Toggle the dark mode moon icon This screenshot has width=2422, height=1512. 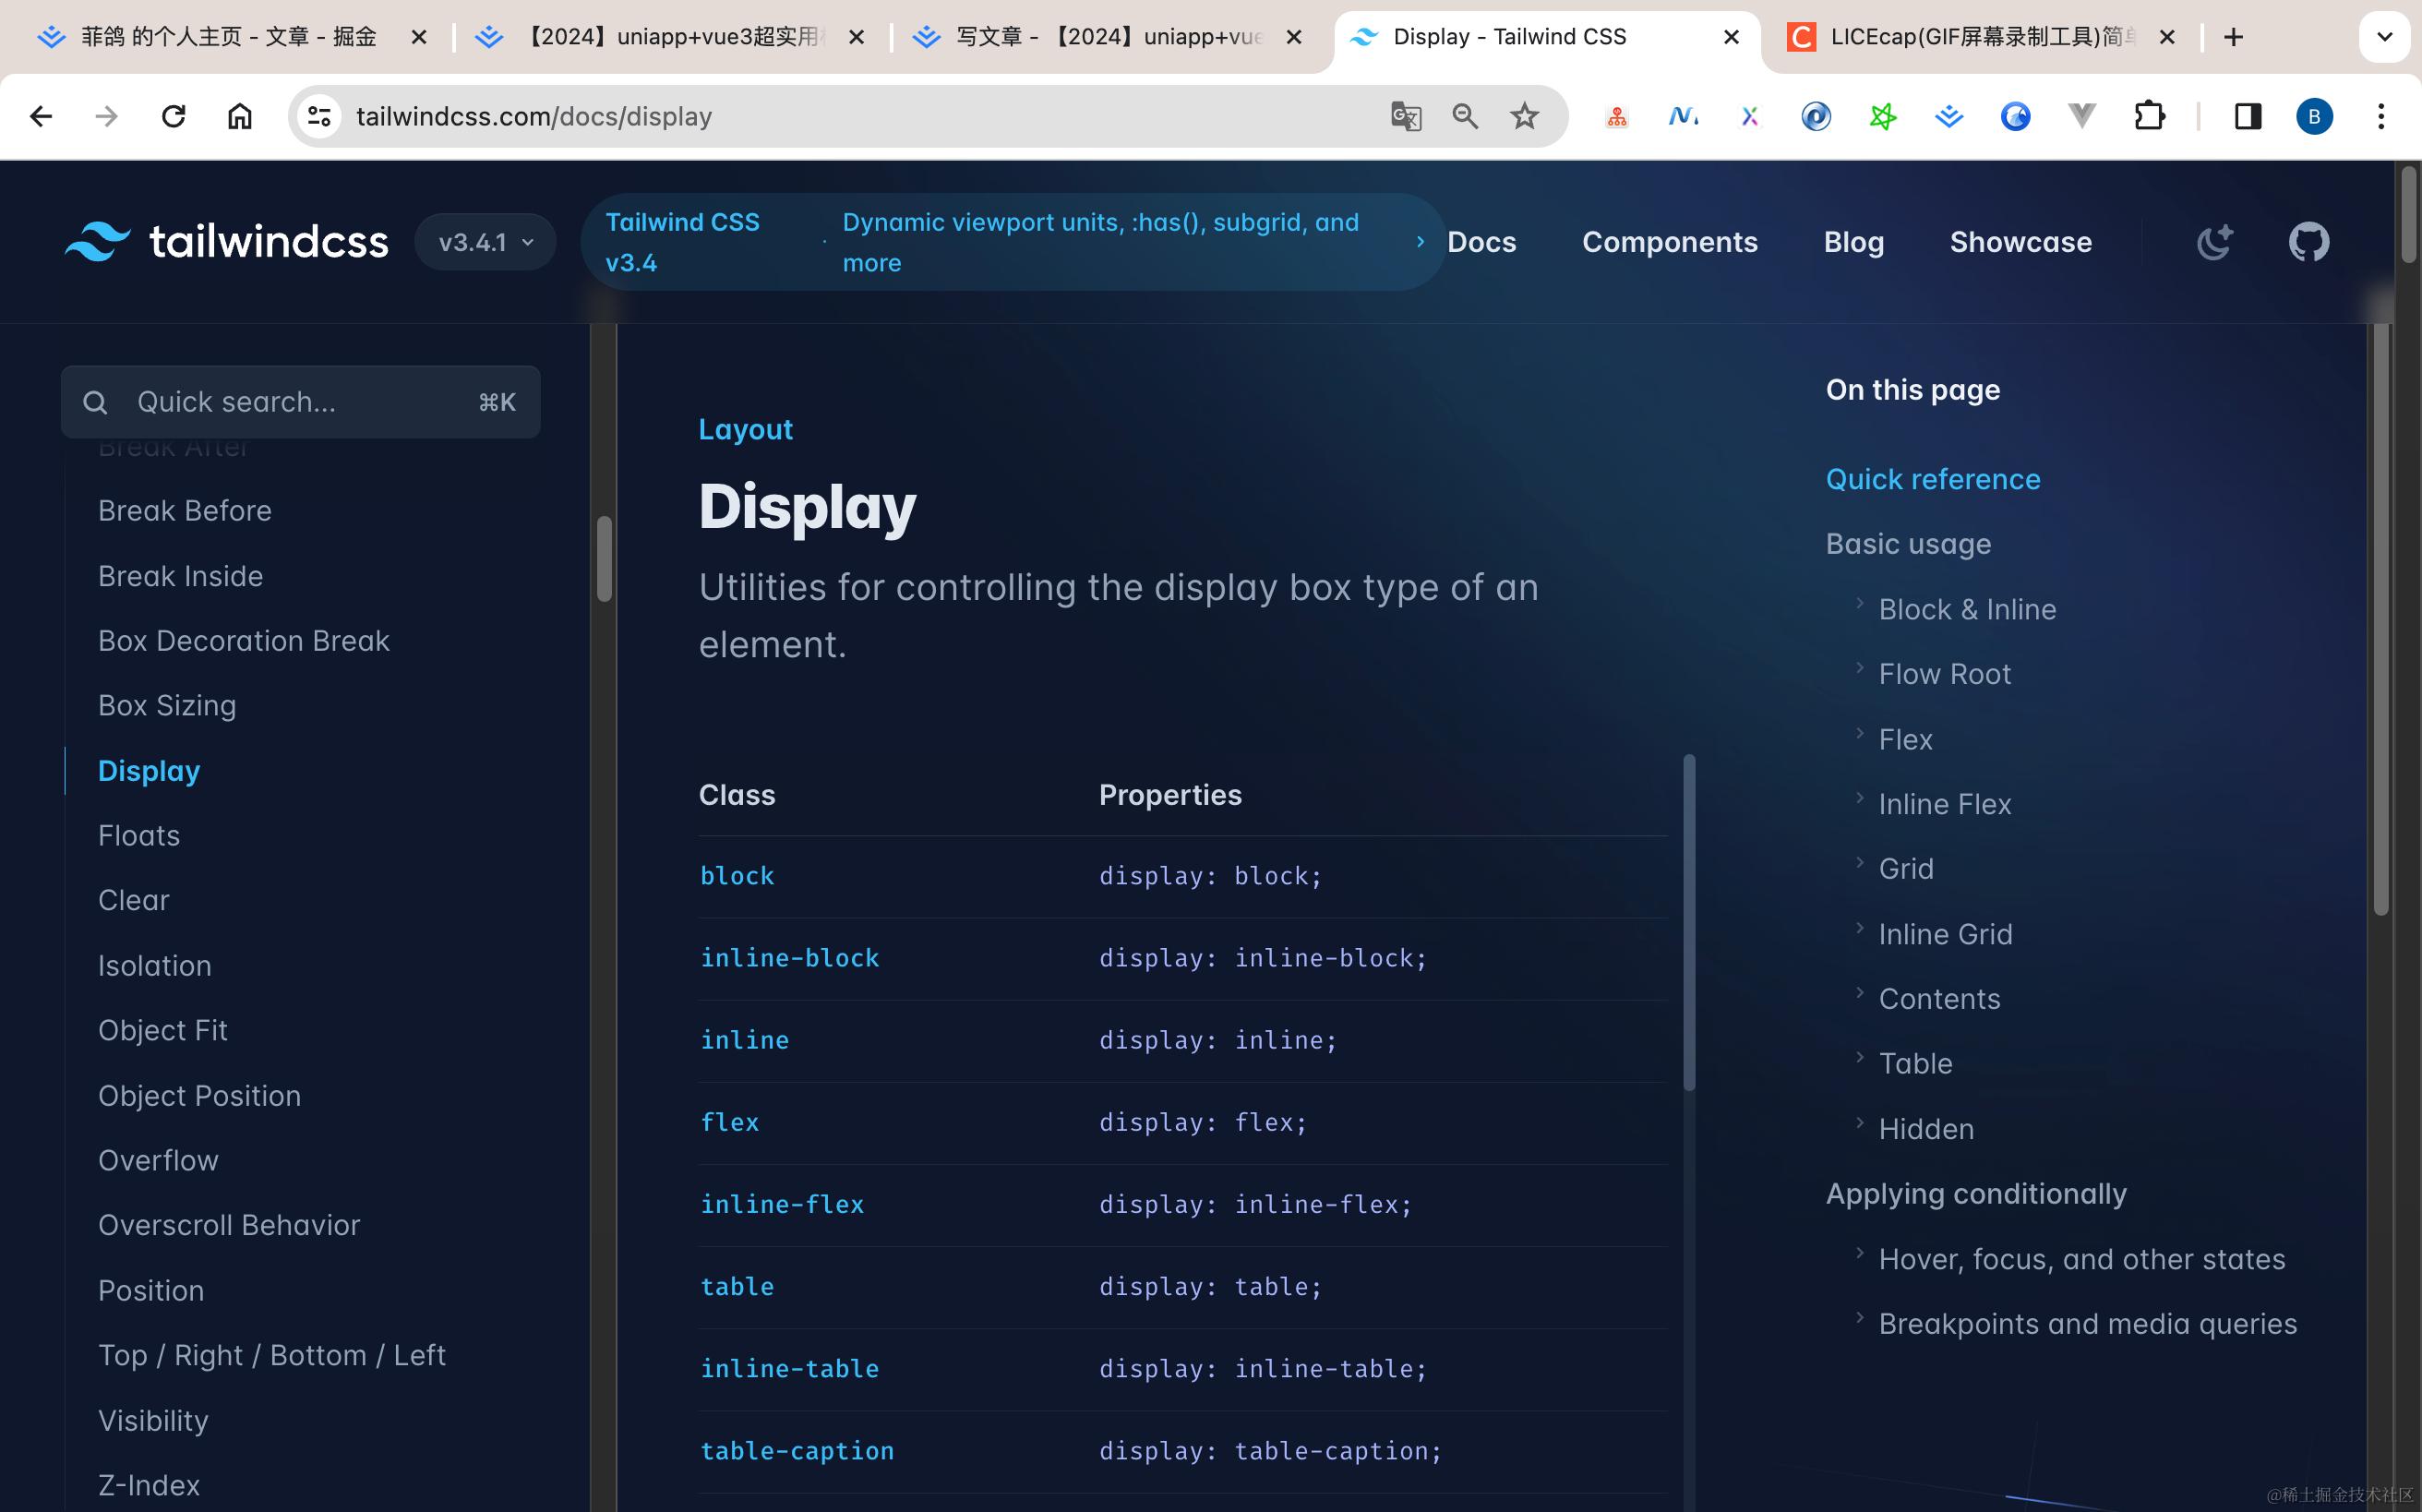coord(2214,242)
